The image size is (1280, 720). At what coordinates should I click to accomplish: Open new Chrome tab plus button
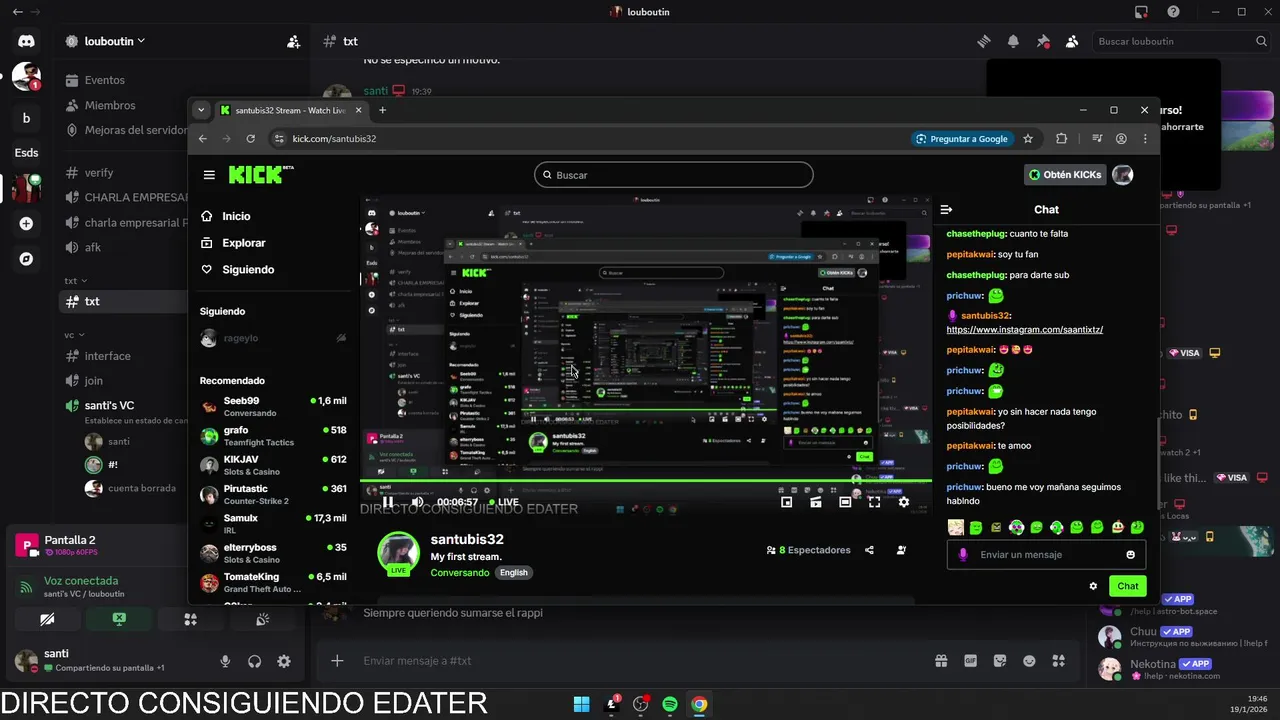[382, 110]
